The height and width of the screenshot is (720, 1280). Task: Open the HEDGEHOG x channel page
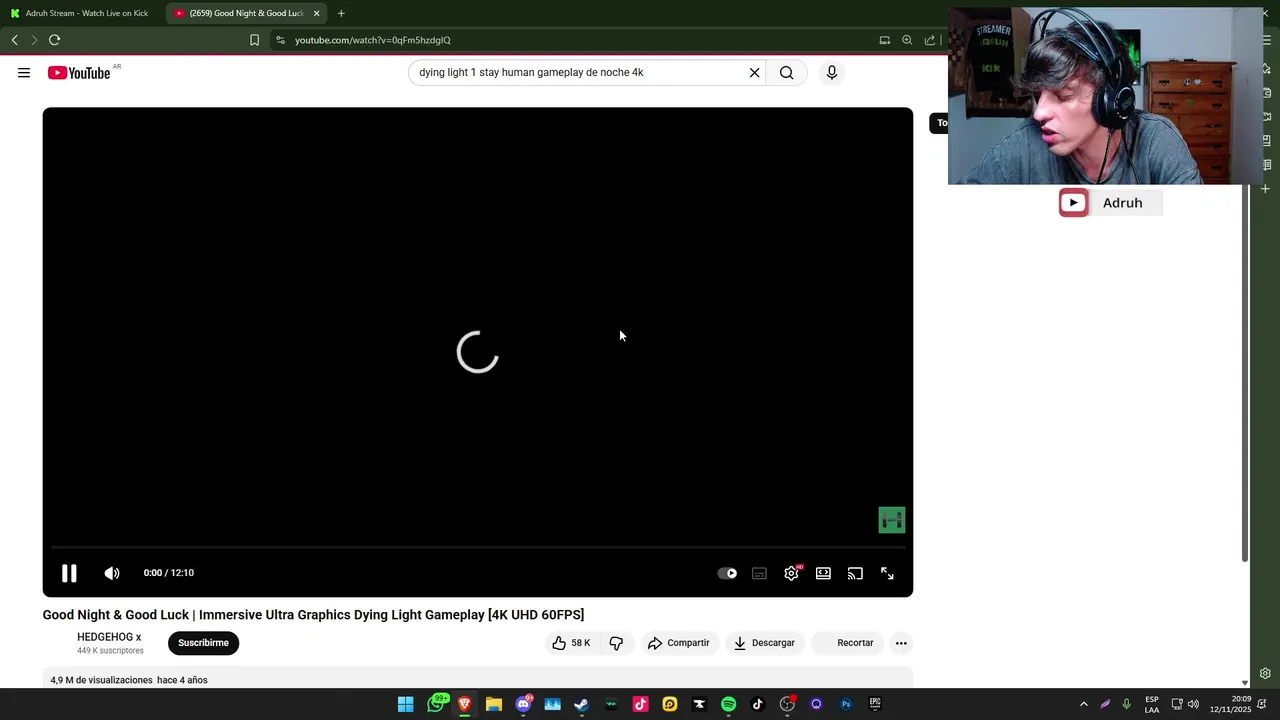(x=109, y=637)
